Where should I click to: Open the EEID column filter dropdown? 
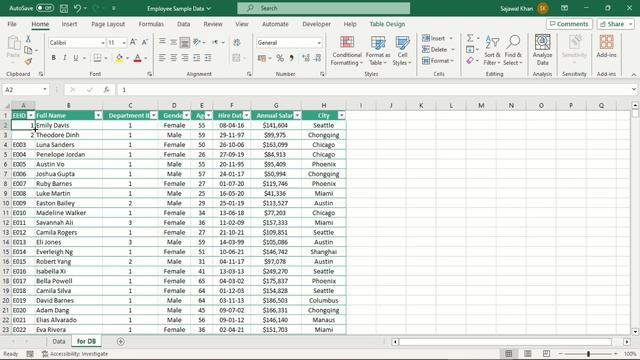tap(31, 116)
